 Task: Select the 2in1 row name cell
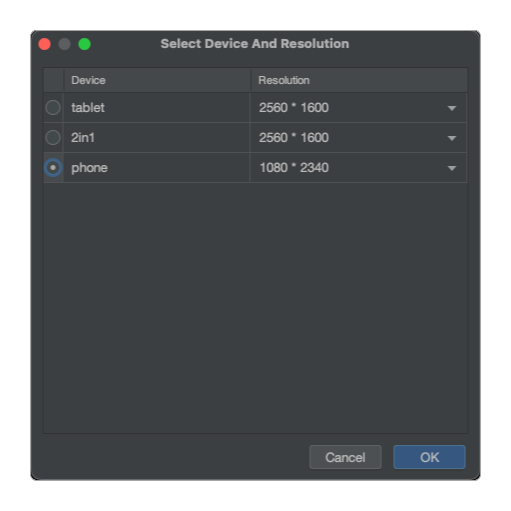[156, 138]
